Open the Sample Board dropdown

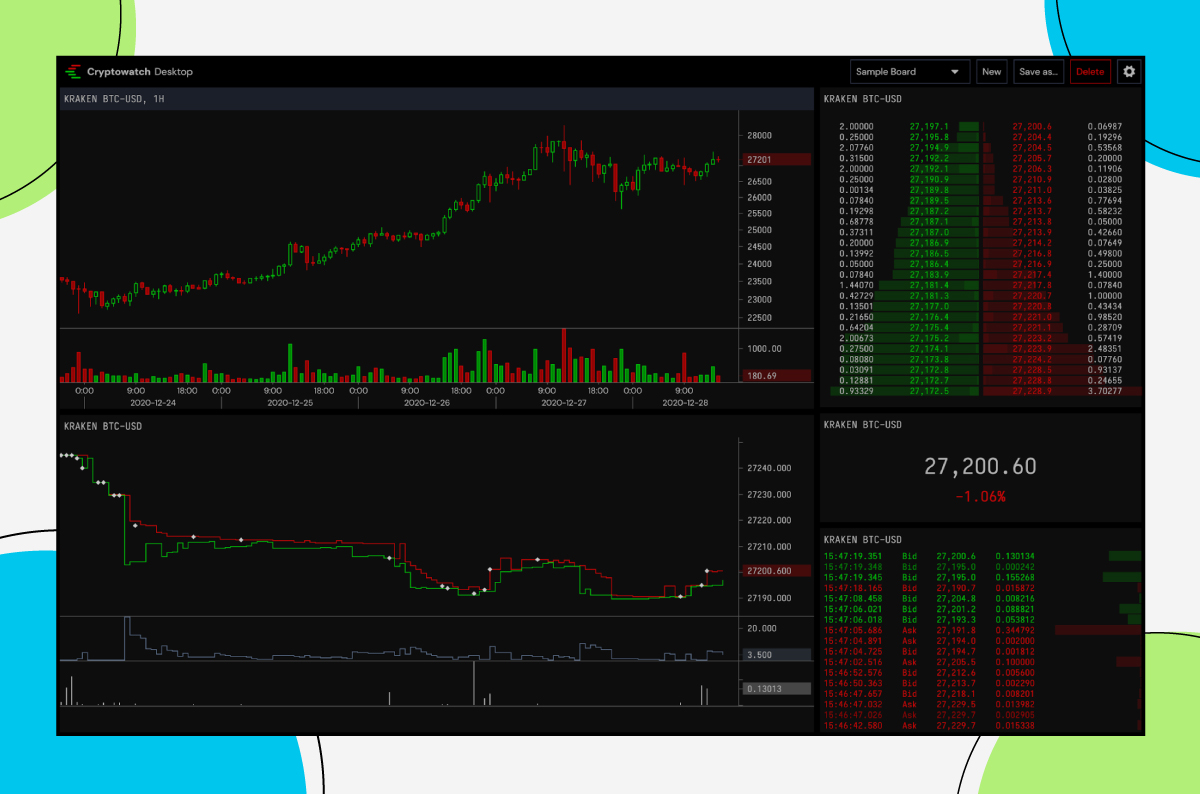[900, 71]
